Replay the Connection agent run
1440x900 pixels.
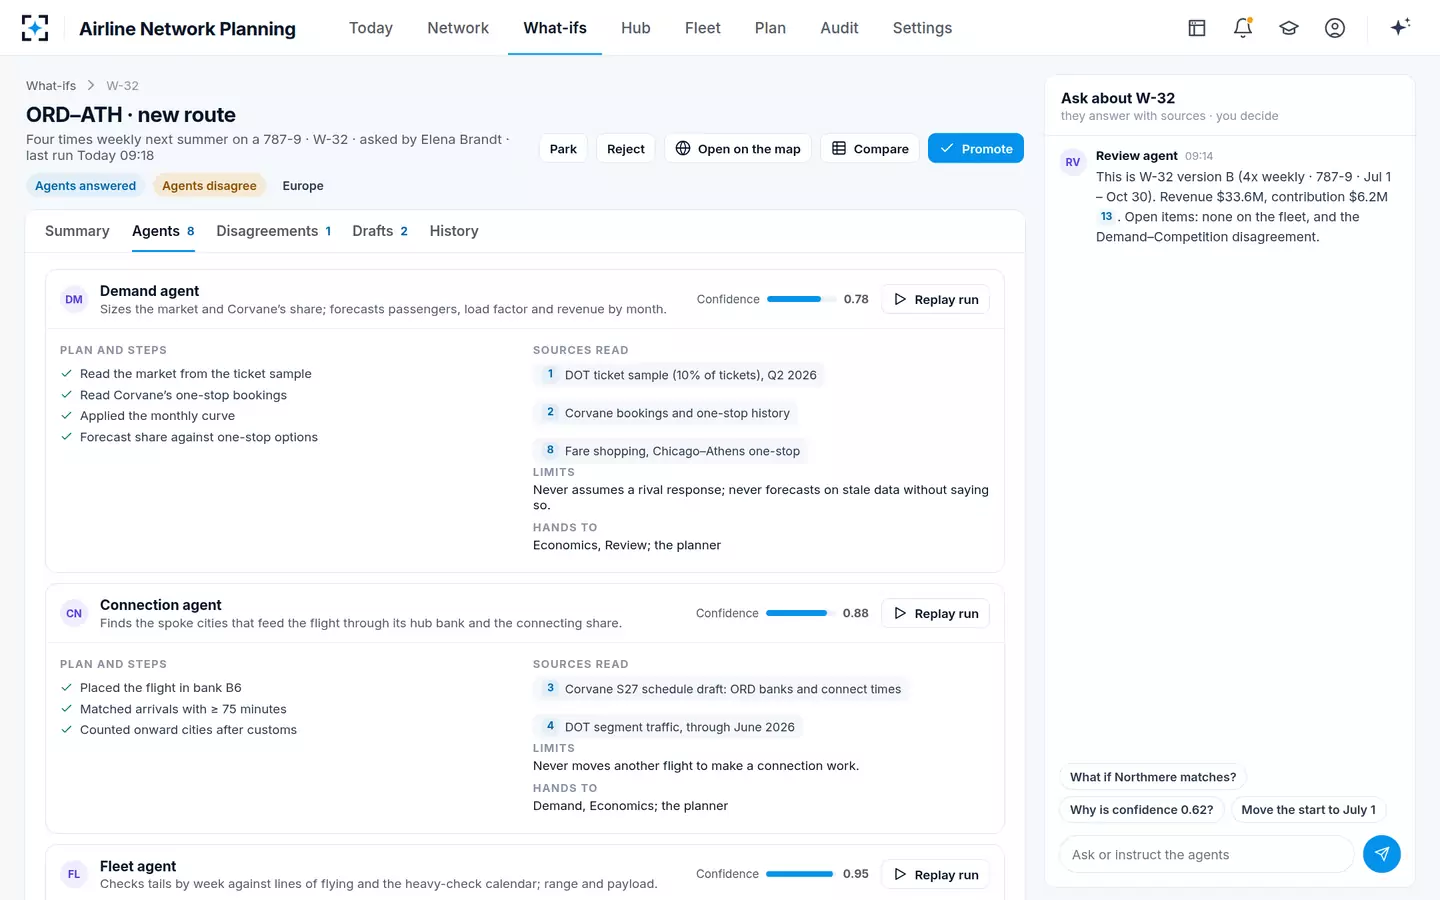click(936, 613)
